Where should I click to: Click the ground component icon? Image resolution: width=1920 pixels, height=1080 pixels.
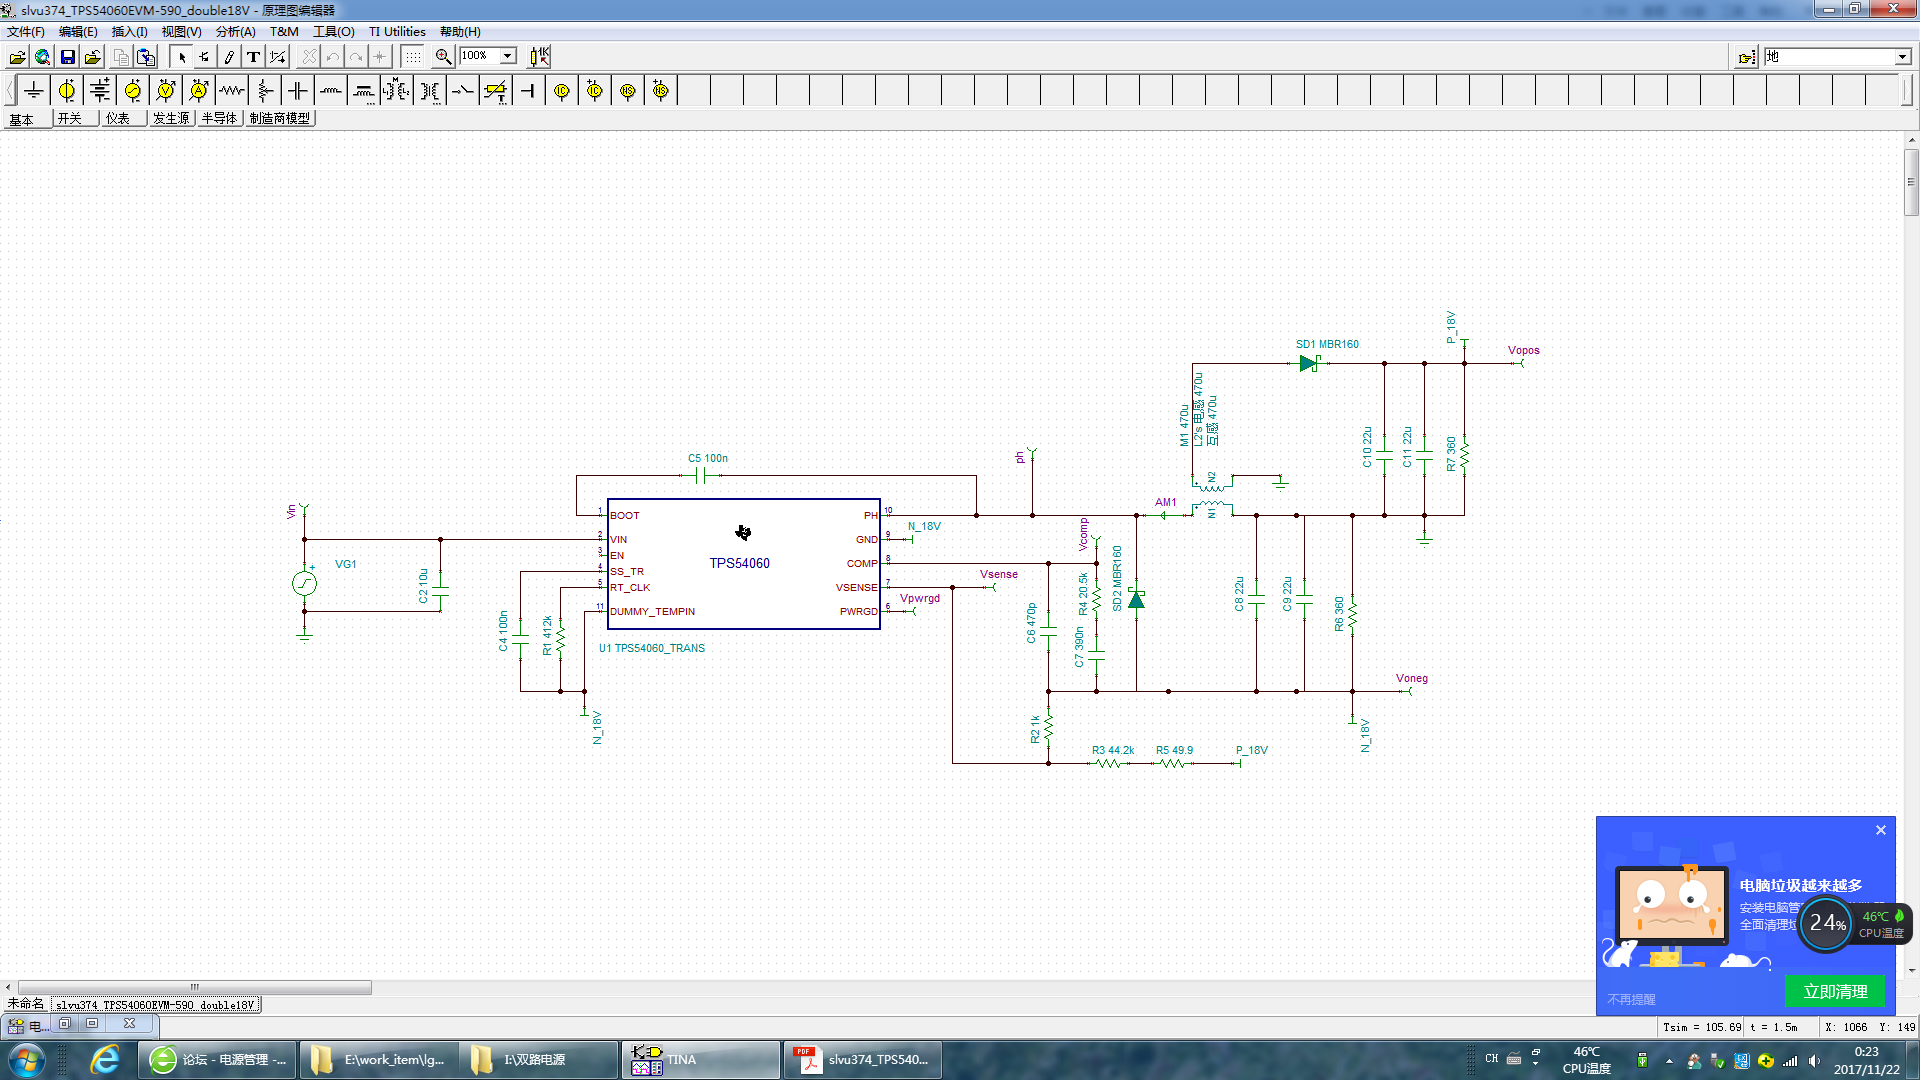(34, 91)
